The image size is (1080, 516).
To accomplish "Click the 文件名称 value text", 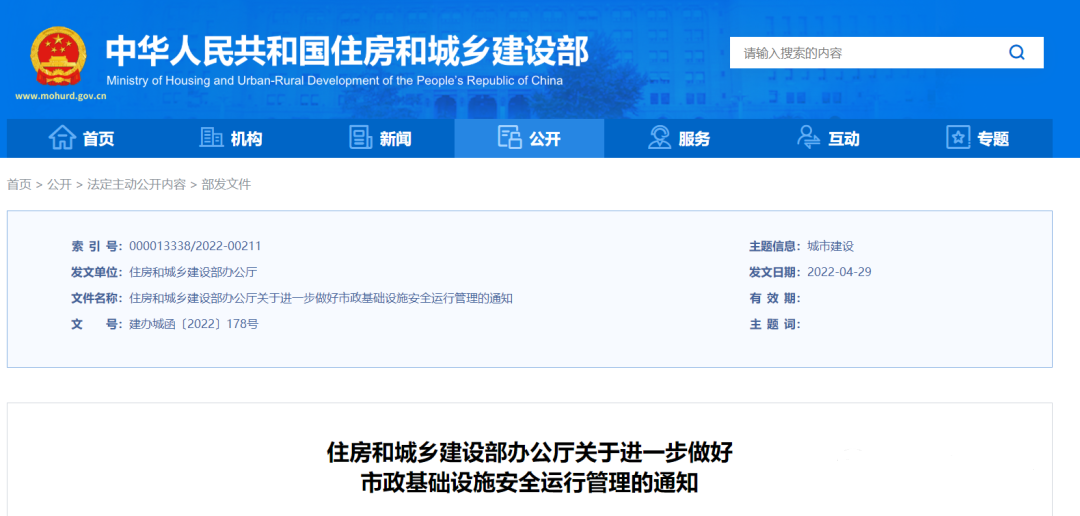I will coord(321,298).
